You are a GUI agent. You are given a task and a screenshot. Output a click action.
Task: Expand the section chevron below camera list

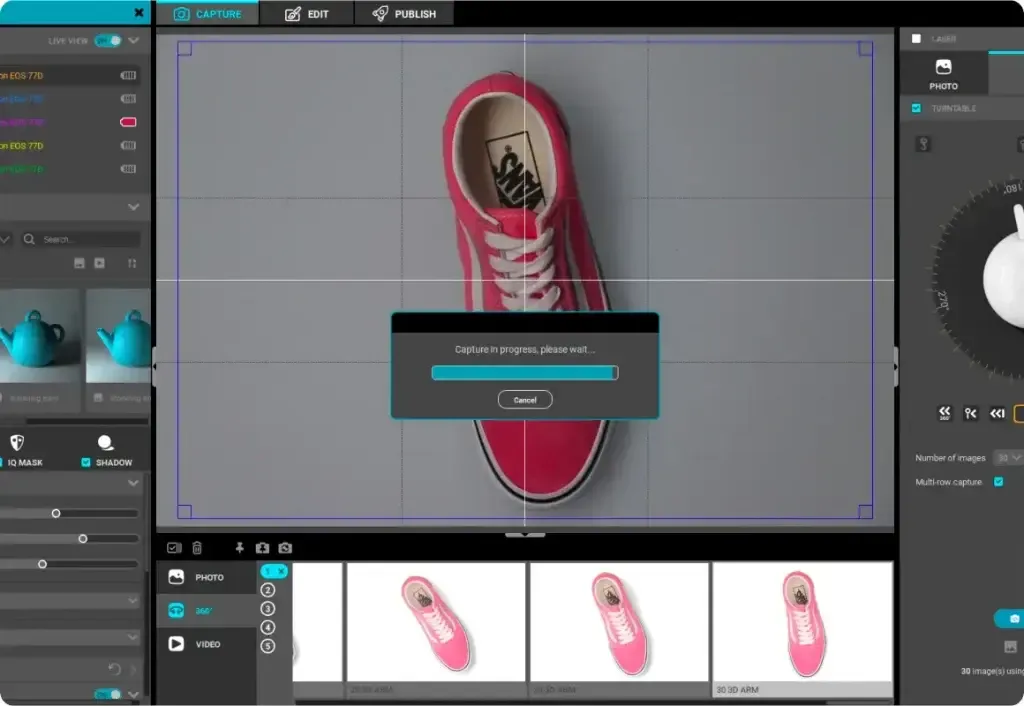133,207
